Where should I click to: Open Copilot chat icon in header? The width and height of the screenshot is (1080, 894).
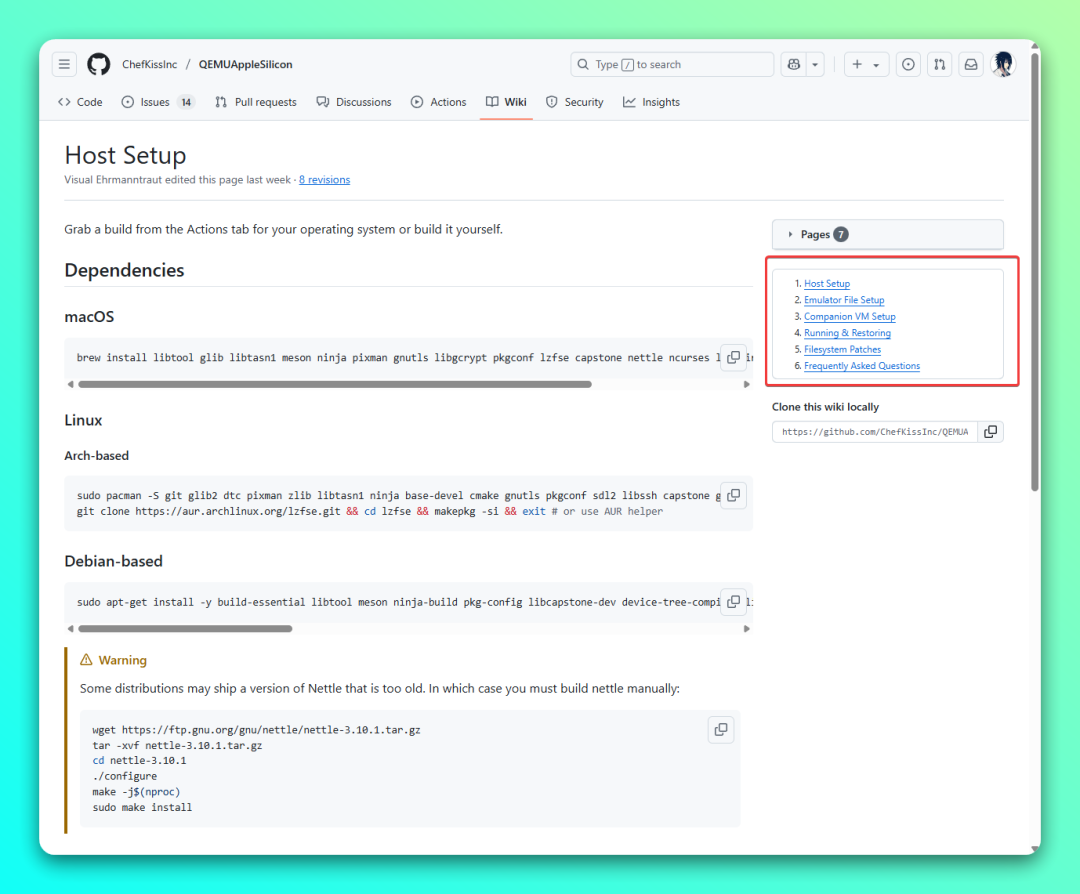click(794, 64)
